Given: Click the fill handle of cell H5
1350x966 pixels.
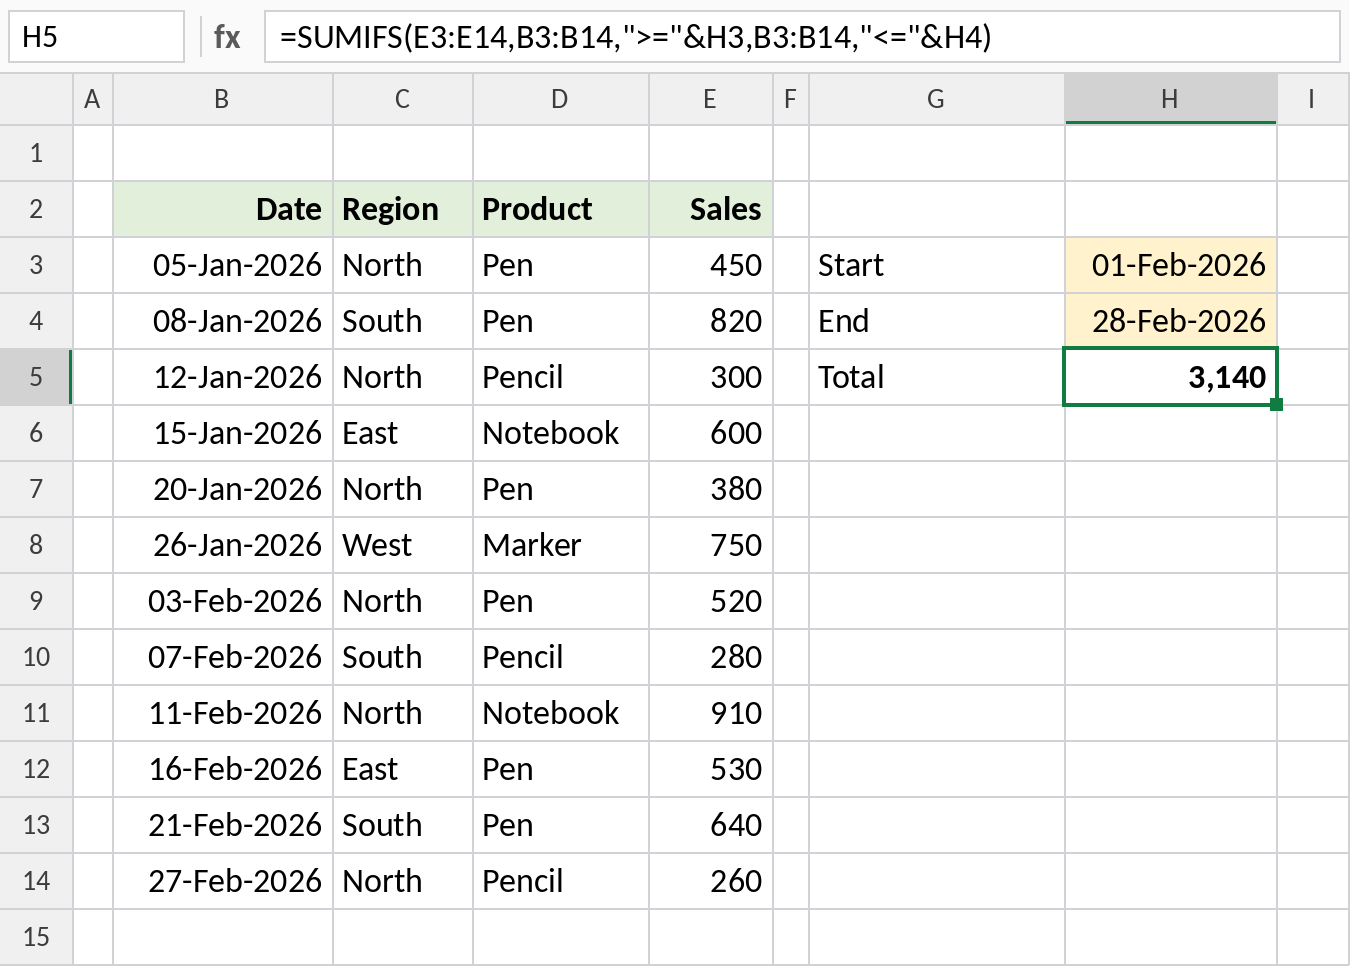Looking at the screenshot, I should point(1276,404).
